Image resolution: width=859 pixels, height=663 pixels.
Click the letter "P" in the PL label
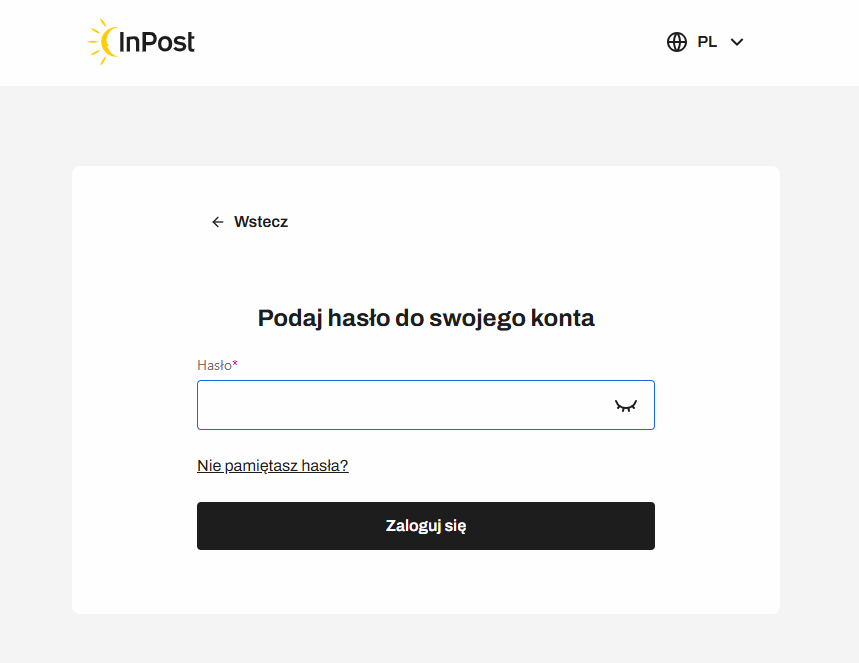pos(702,42)
